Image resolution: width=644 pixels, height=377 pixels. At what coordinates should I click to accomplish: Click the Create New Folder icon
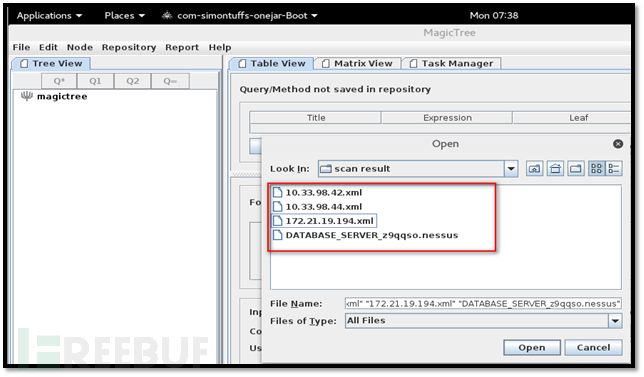576,168
